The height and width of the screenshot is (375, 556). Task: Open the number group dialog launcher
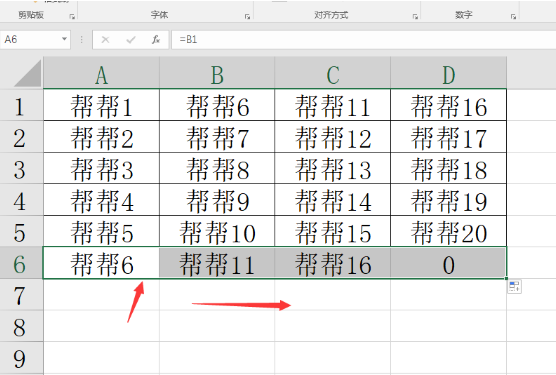(513, 16)
